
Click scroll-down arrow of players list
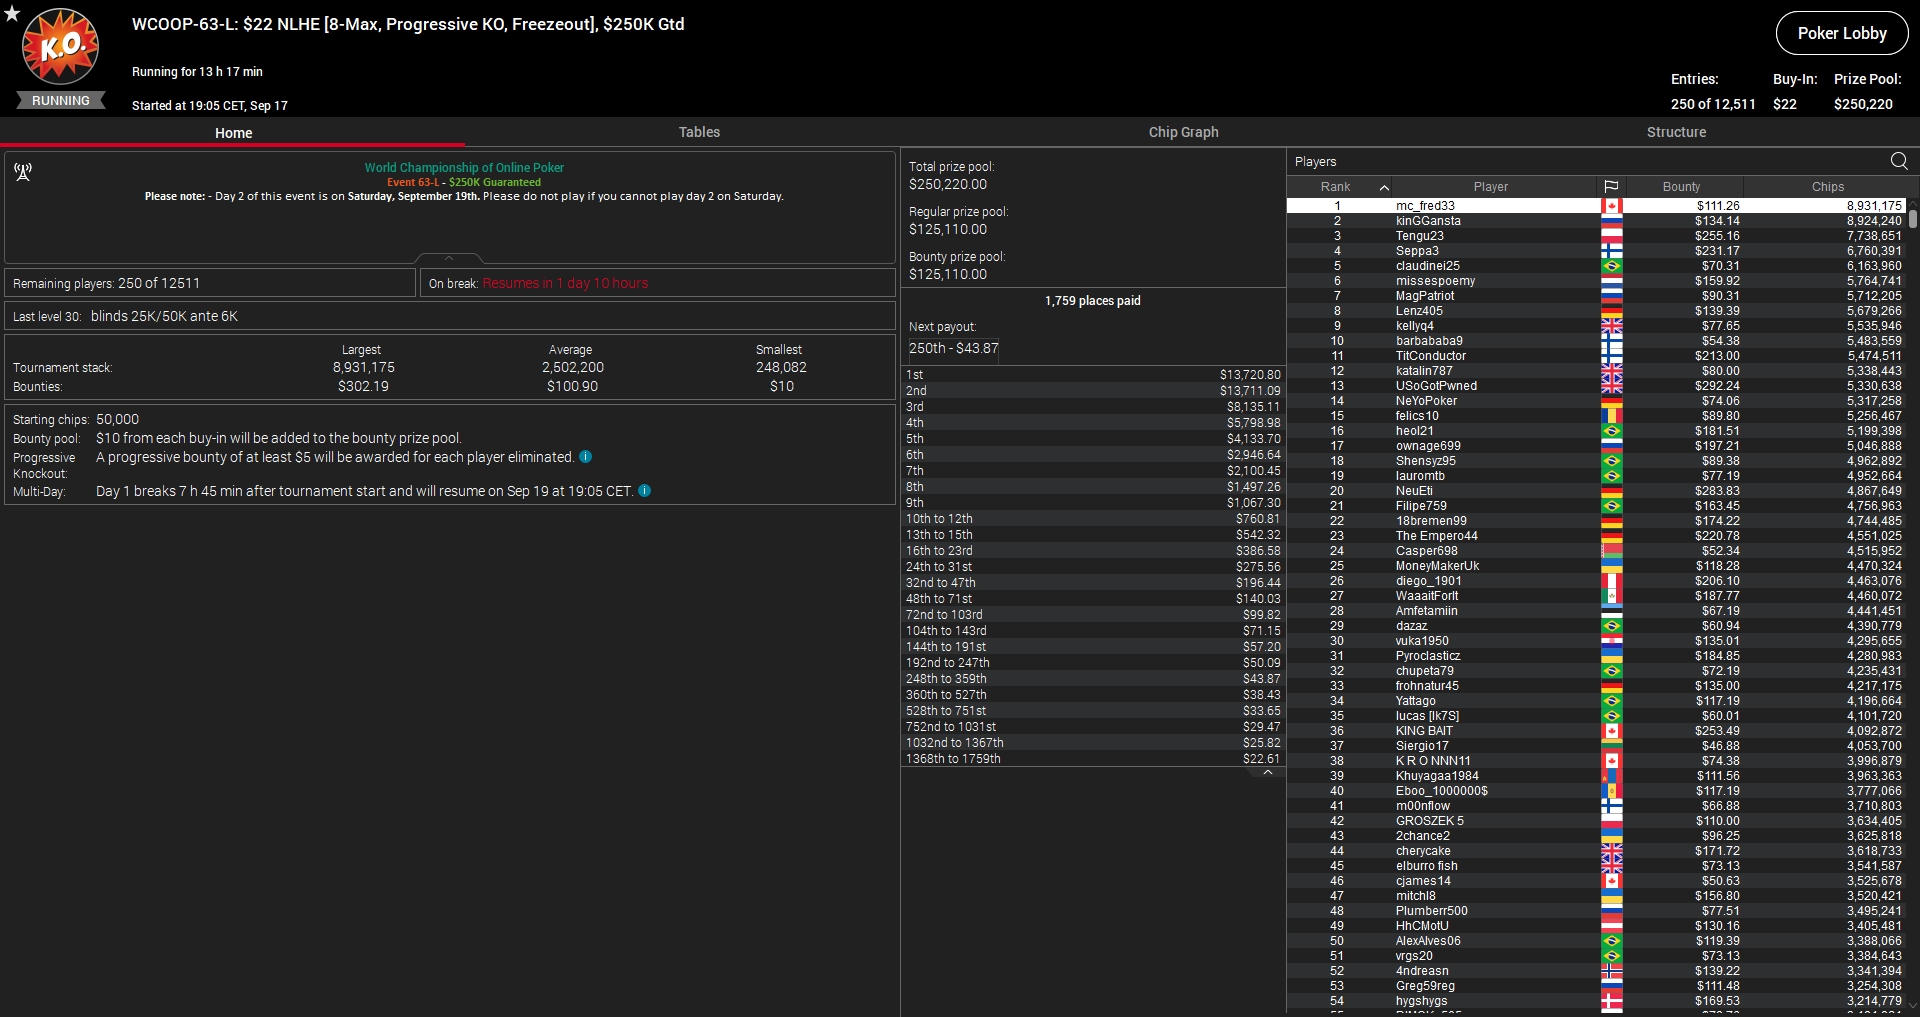[x=1913, y=1005]
